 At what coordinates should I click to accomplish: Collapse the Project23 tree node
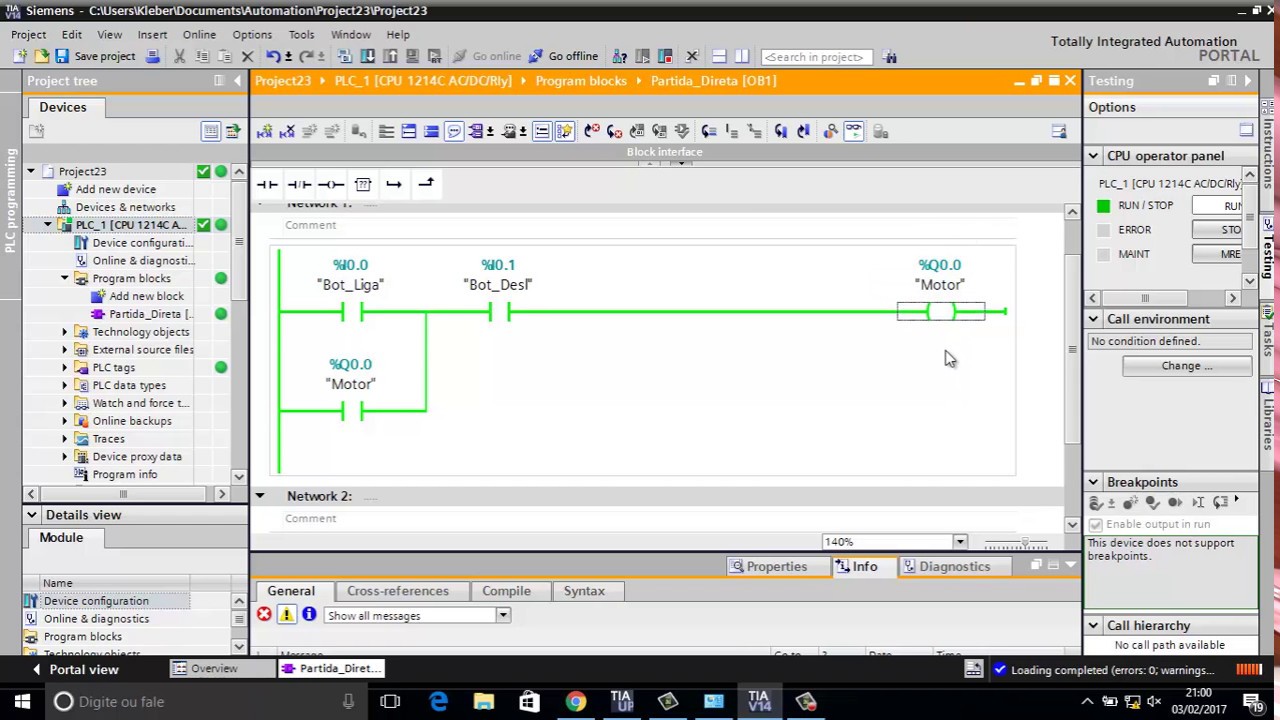31,172
